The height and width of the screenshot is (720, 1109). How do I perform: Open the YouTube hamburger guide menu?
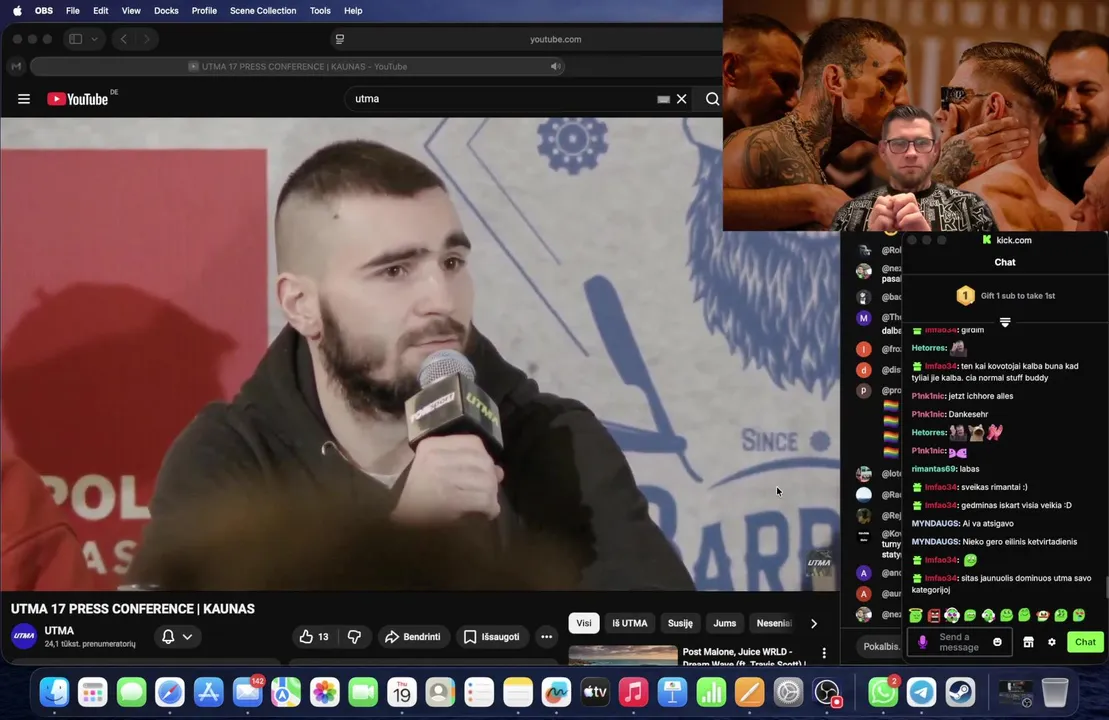pyautogui.click(x=24, y=99)
